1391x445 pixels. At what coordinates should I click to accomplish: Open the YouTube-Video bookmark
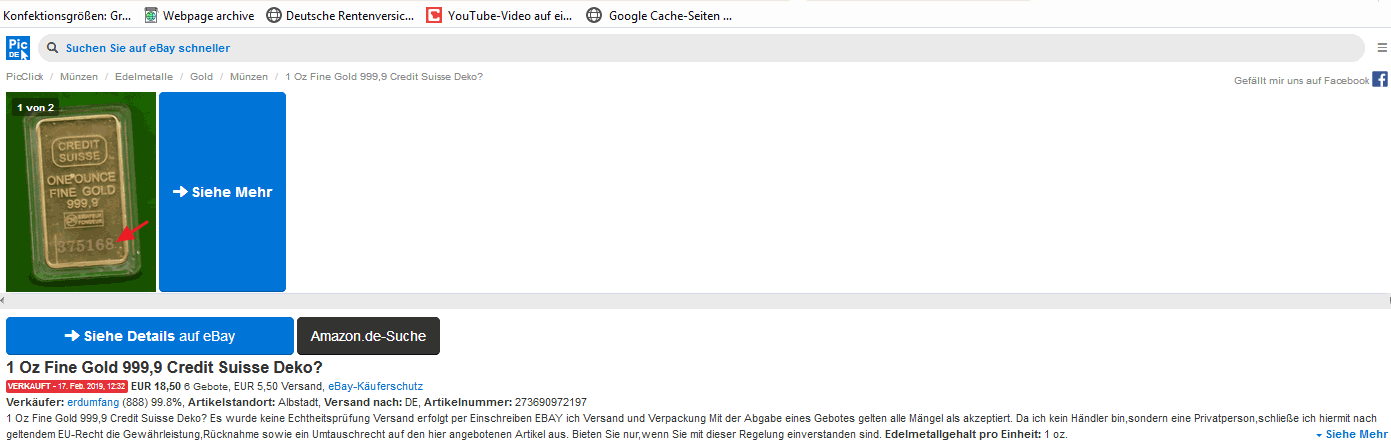click(500, 16)
